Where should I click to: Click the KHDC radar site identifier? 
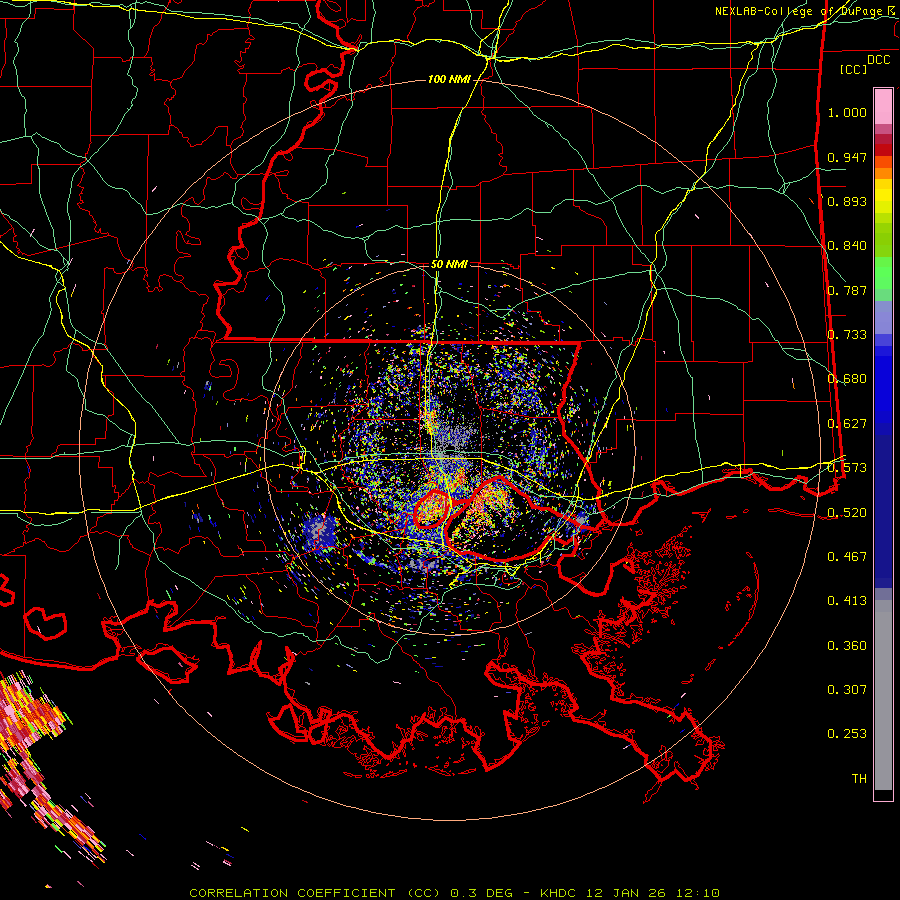[x=560, y=893]
